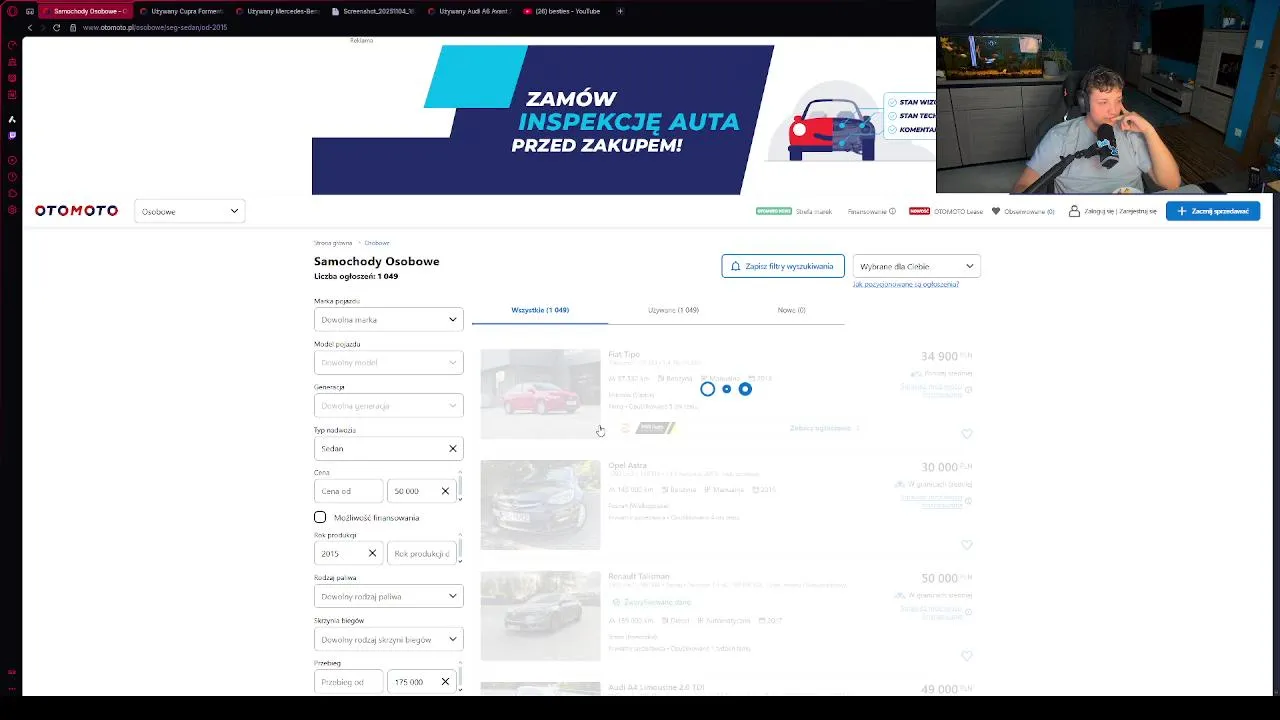This screenshot has width=1280, height=720.
Task: Open OTOMOTO Lease link
Action: pos(960,211)
